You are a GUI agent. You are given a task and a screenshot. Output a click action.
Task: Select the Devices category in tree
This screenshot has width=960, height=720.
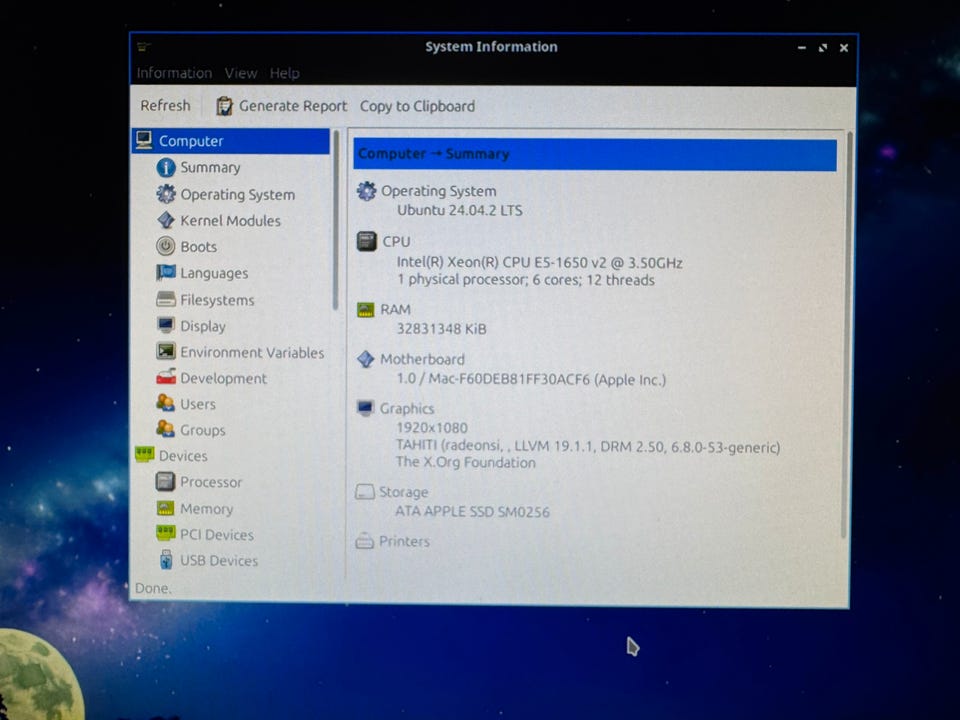pos(183,456)
